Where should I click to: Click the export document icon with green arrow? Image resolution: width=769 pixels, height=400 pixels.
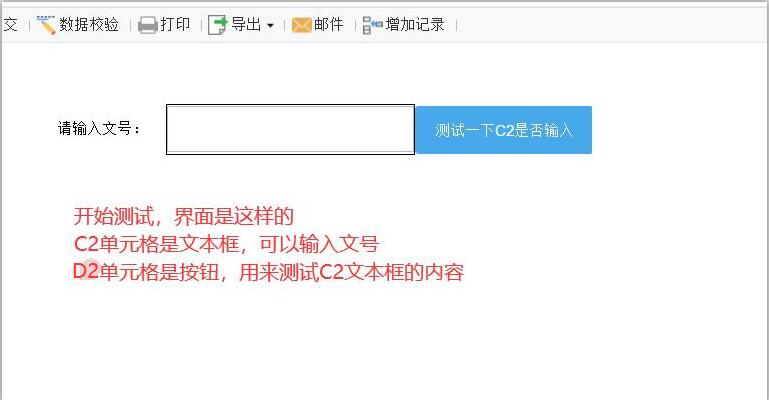click(218, 25)
